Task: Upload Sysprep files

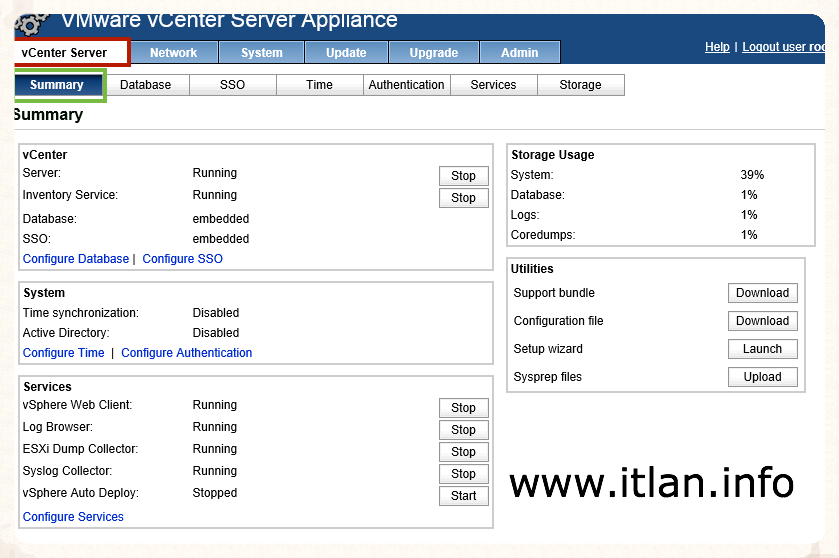Action: (x=762, y=377)
